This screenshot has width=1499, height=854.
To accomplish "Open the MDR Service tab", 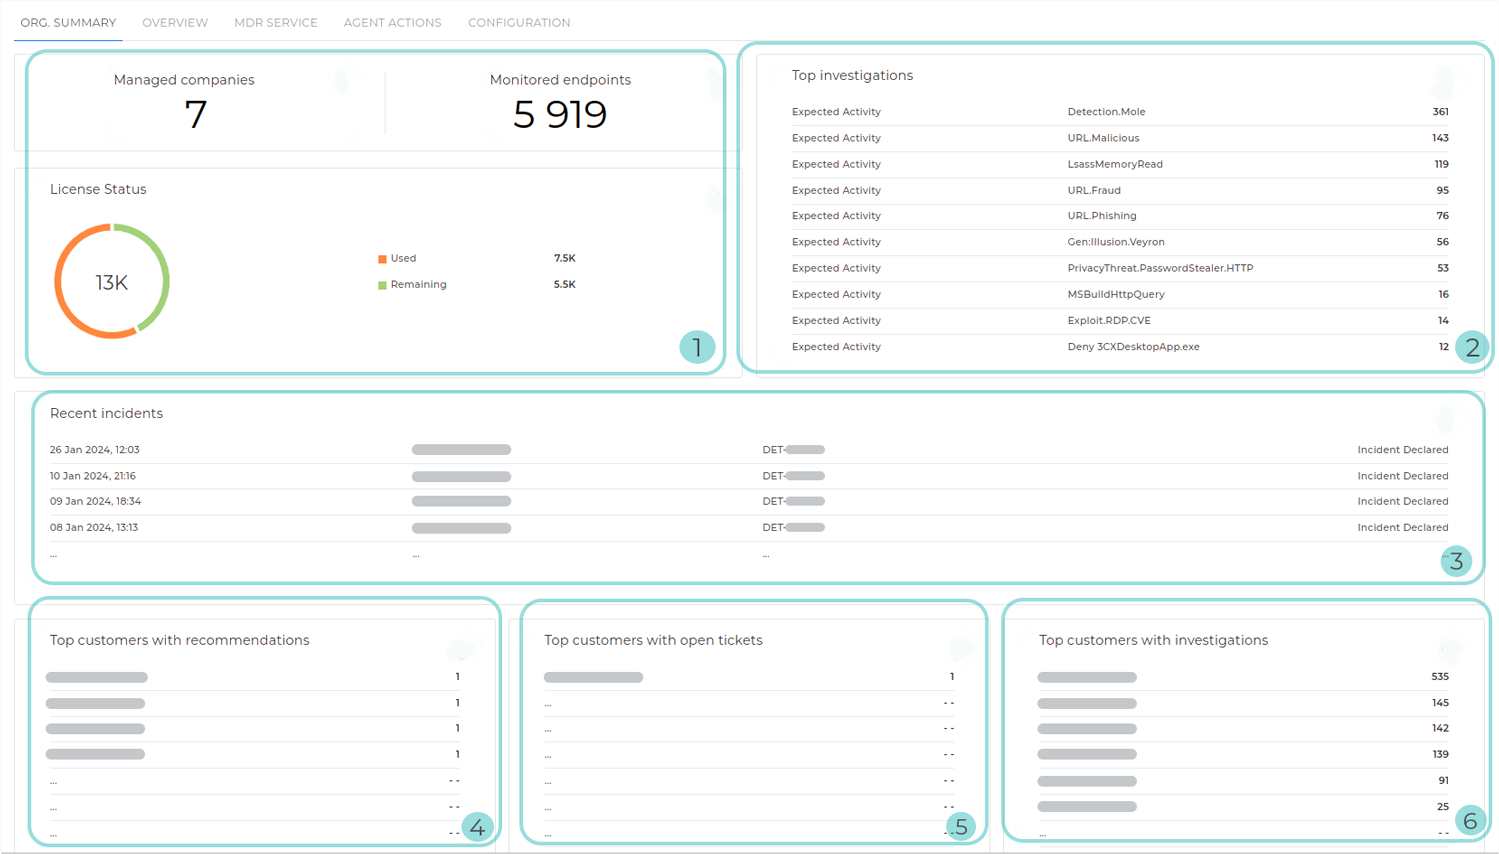I will [x=275, y=22].
